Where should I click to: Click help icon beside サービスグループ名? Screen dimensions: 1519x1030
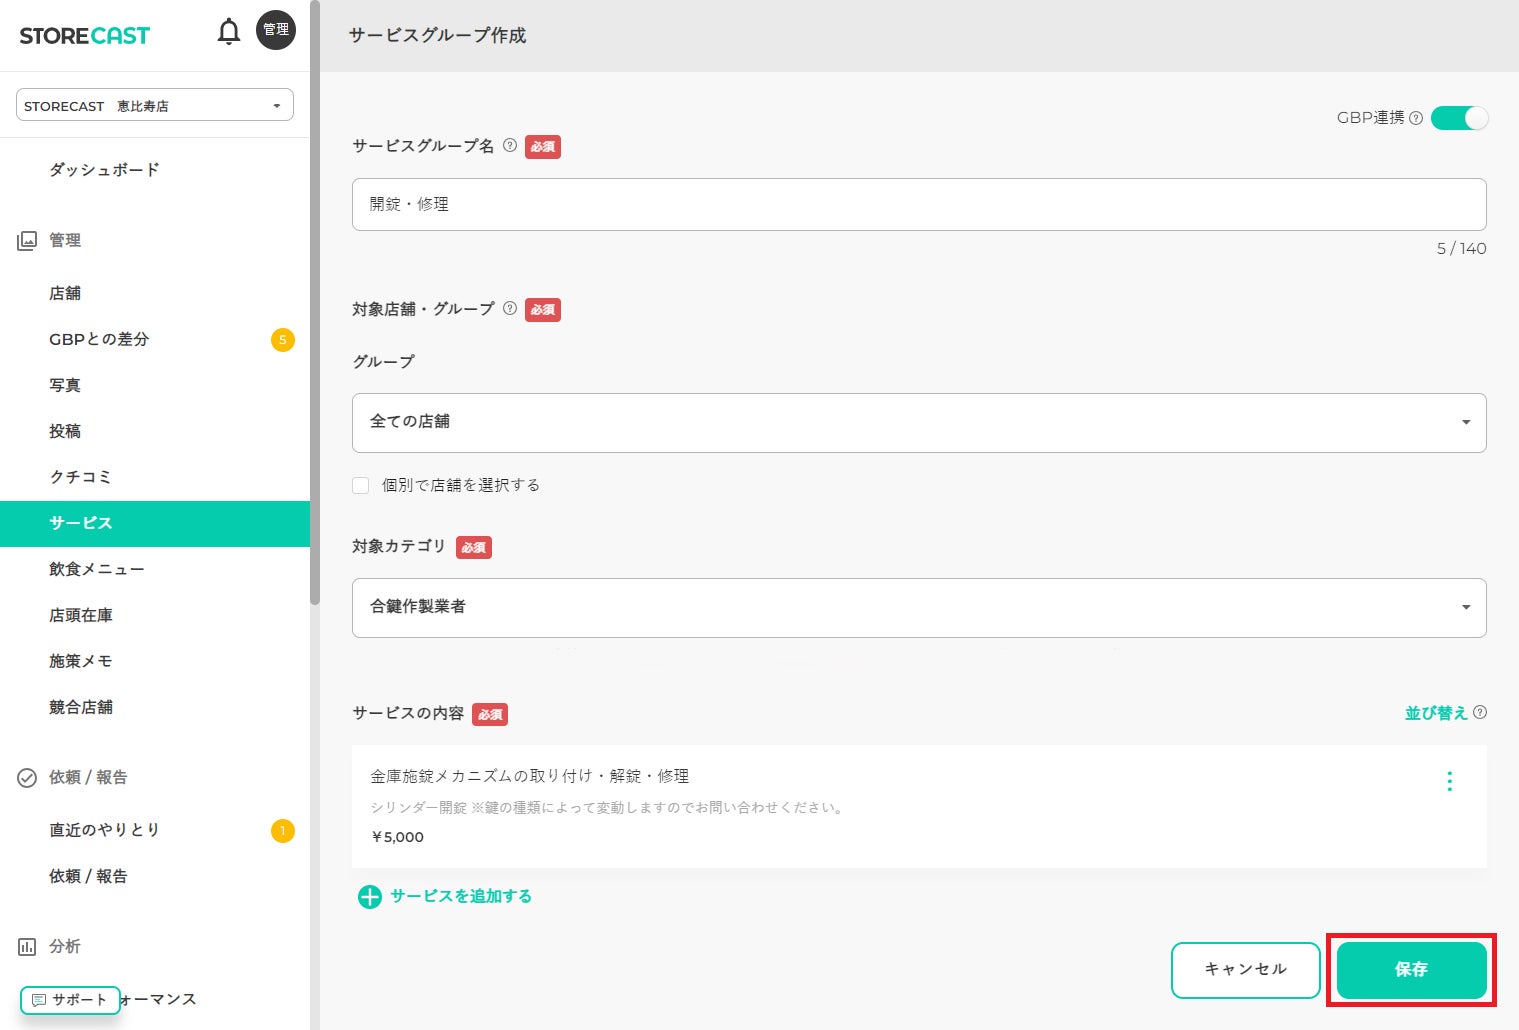coord(510,145)
